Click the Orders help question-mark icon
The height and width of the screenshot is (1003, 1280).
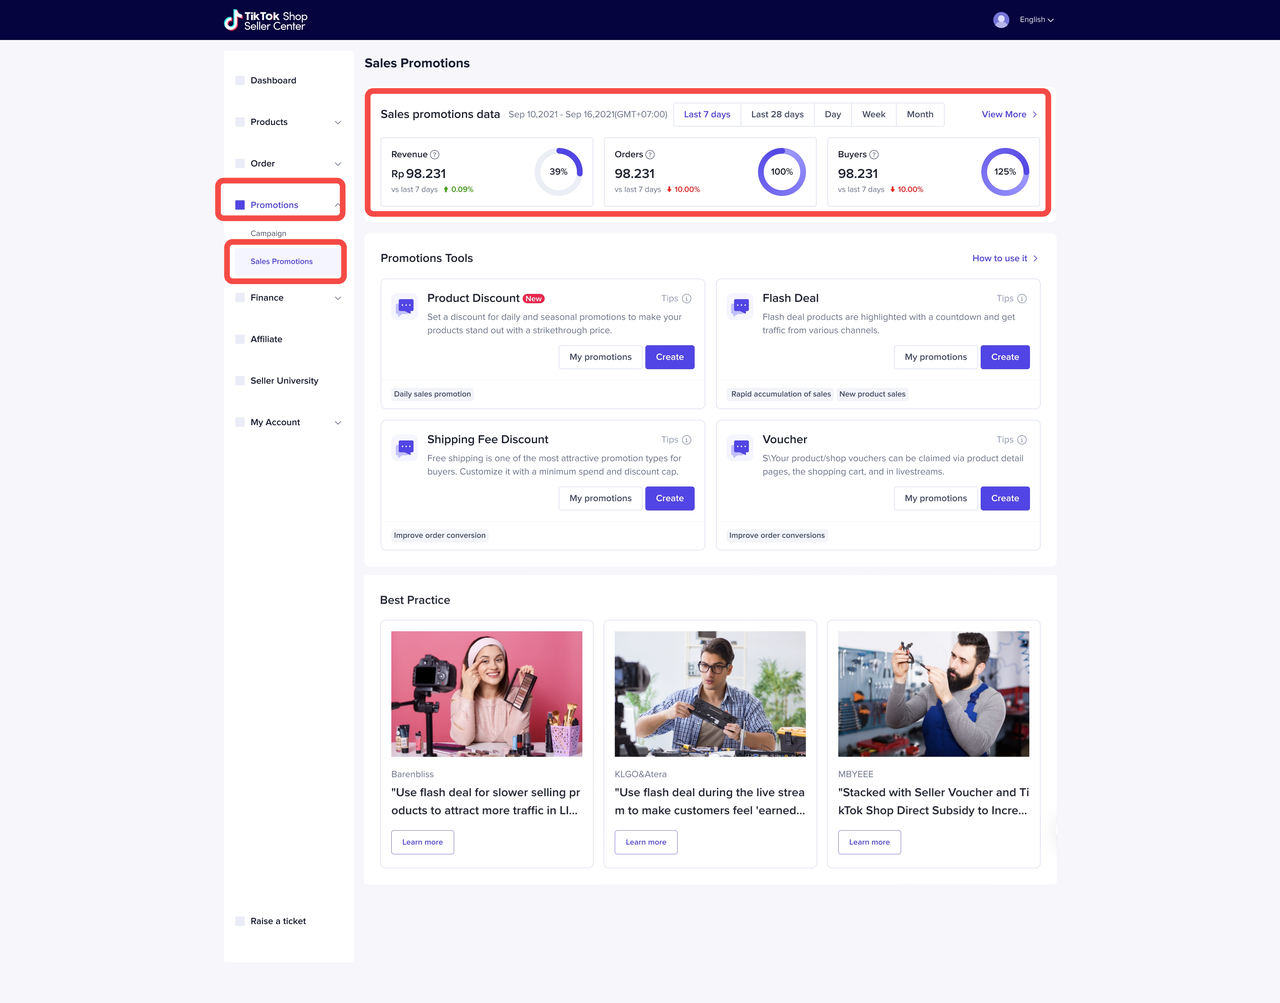pyautogui.click(x=650, y=155)
